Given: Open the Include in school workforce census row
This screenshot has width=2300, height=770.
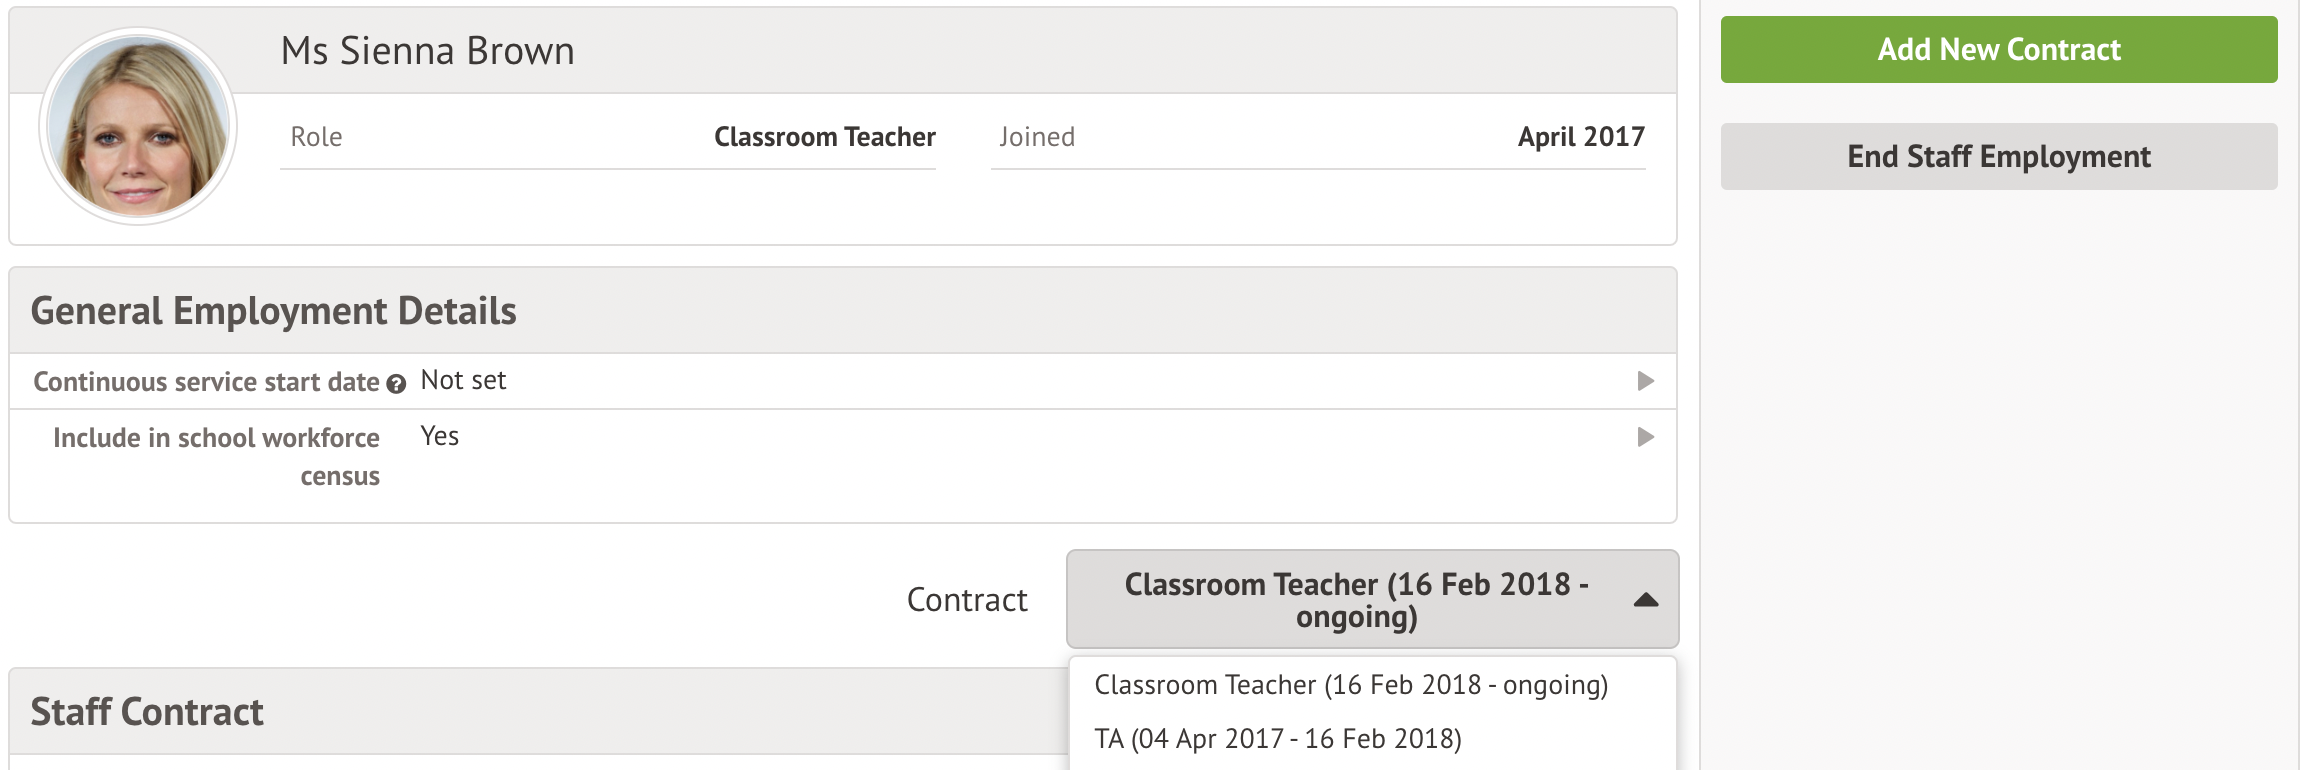Looking at the screenshot, I should point(843,456).
